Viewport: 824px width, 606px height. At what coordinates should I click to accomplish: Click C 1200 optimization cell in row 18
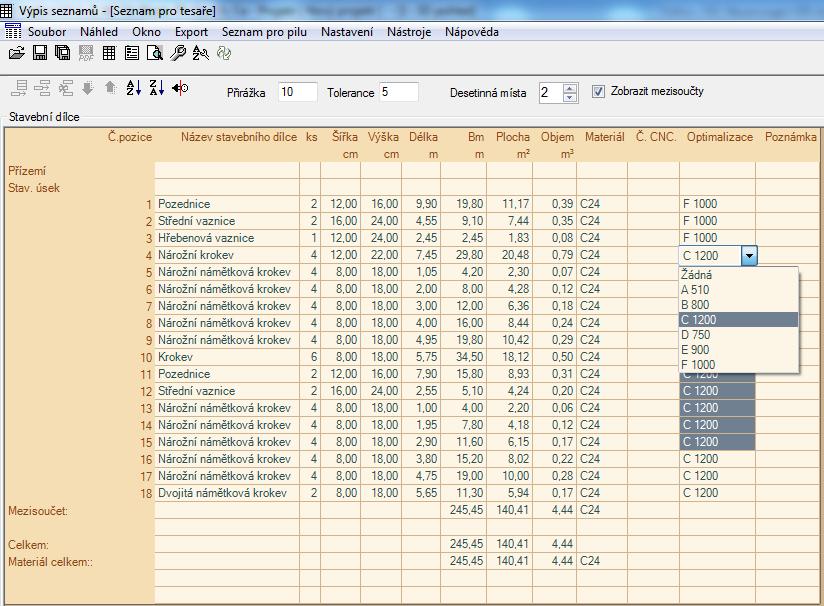coord(717,493)
